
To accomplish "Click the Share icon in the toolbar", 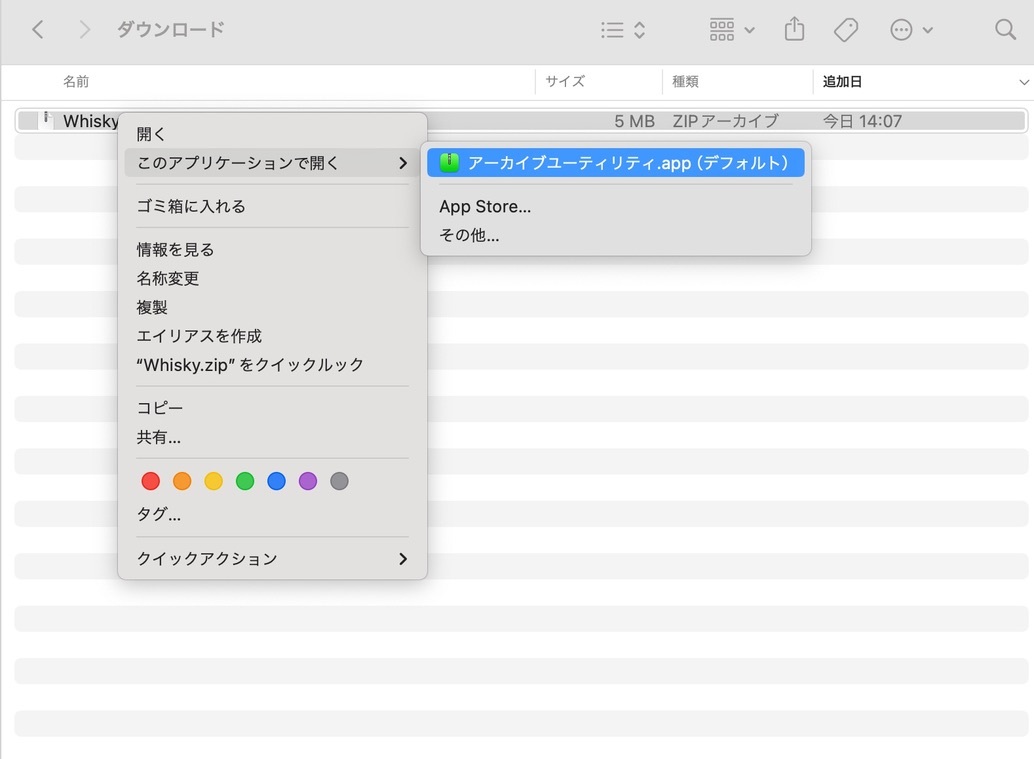I will [x=794, y=30].
